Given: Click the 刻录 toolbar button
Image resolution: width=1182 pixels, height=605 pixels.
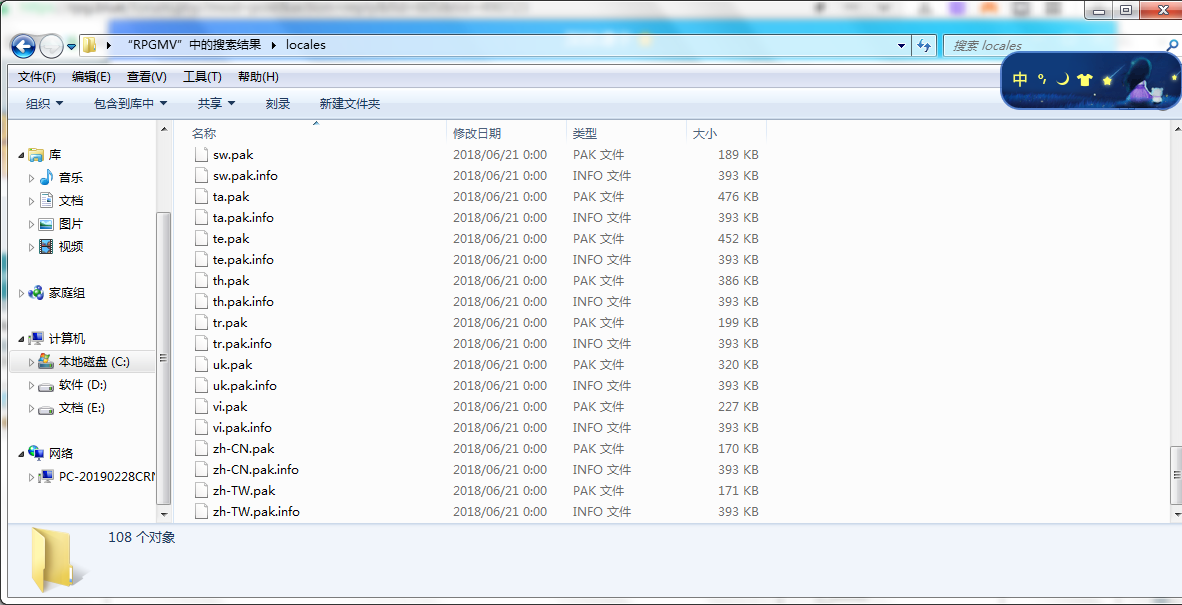Looking at the screenshot, I should tap(278, 104).
